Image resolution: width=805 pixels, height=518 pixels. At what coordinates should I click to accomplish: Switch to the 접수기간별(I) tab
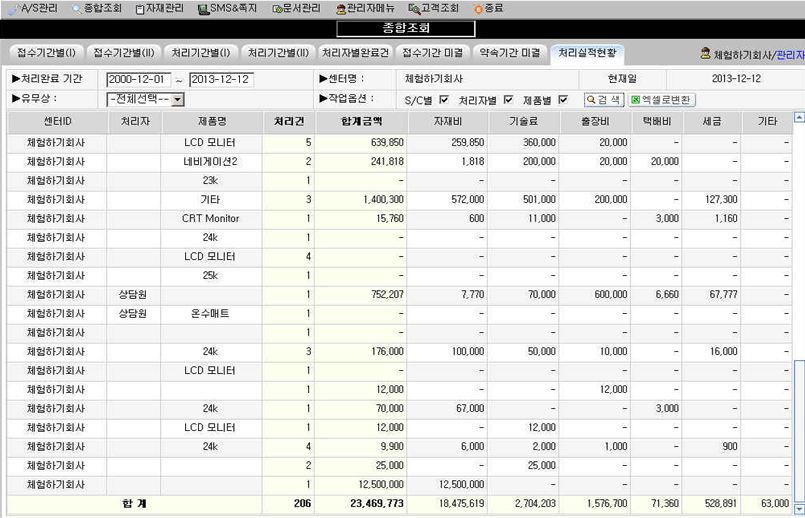click(x=43, y=52)
